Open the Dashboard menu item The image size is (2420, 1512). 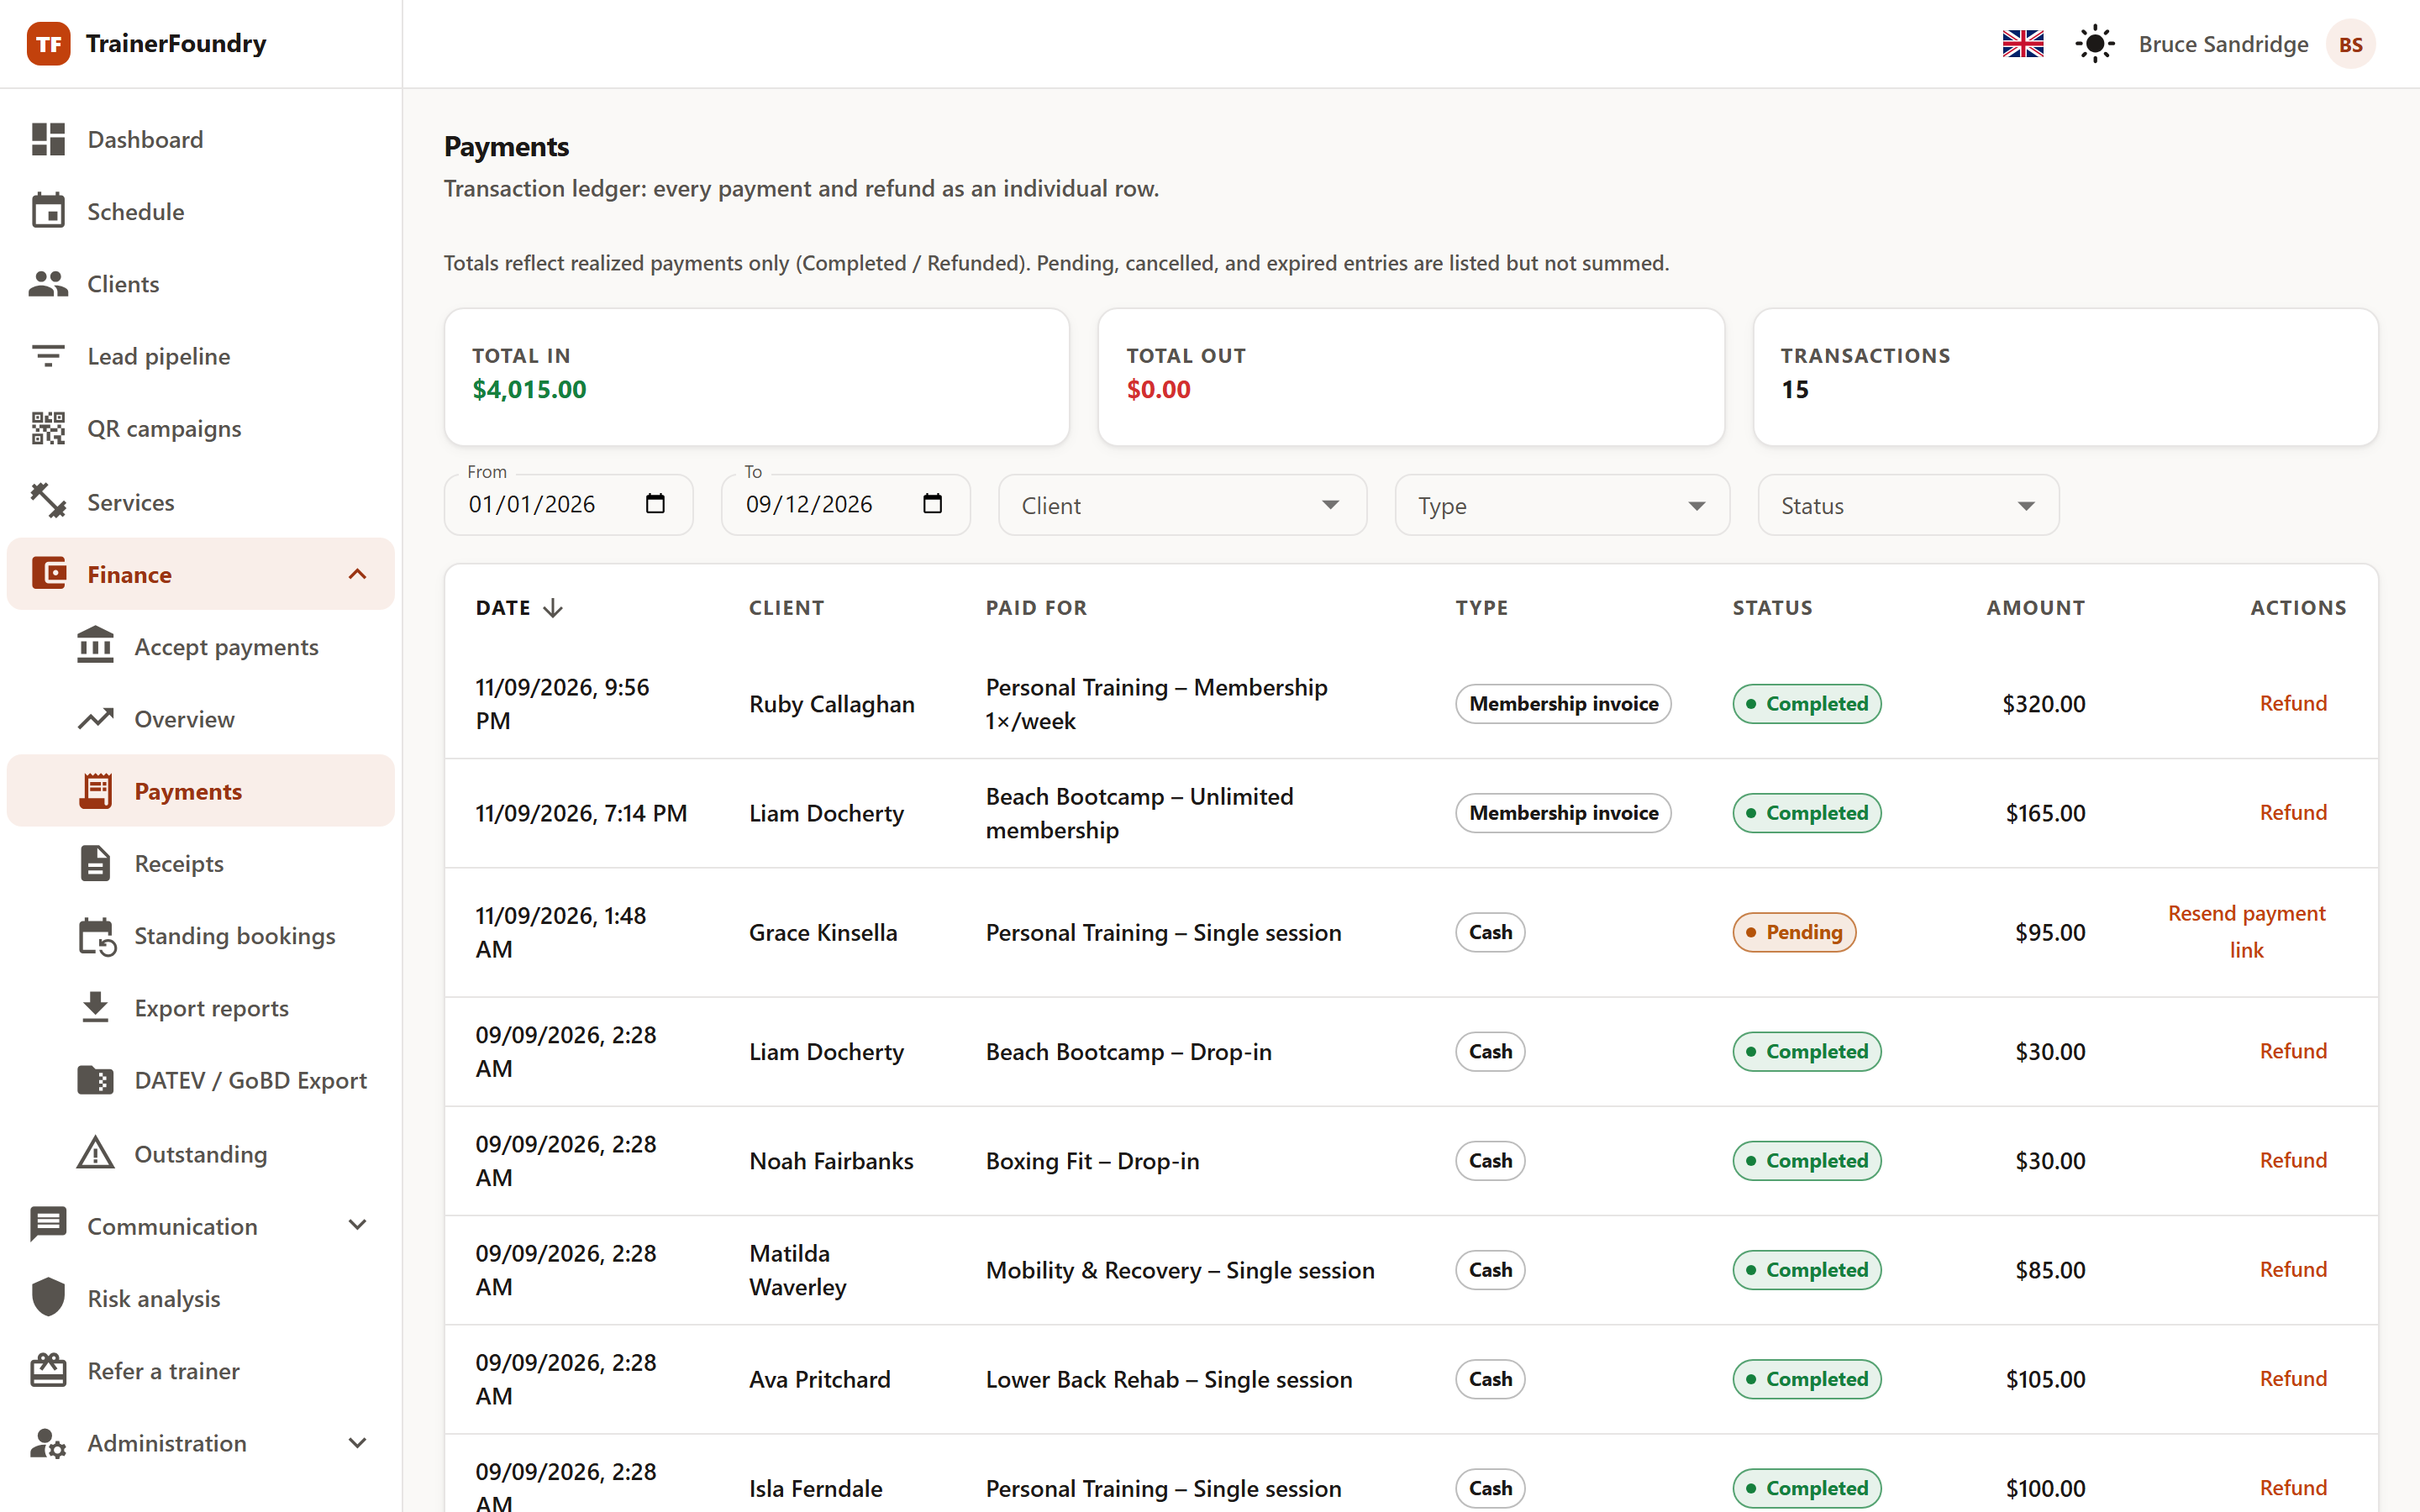coord(201,139)
